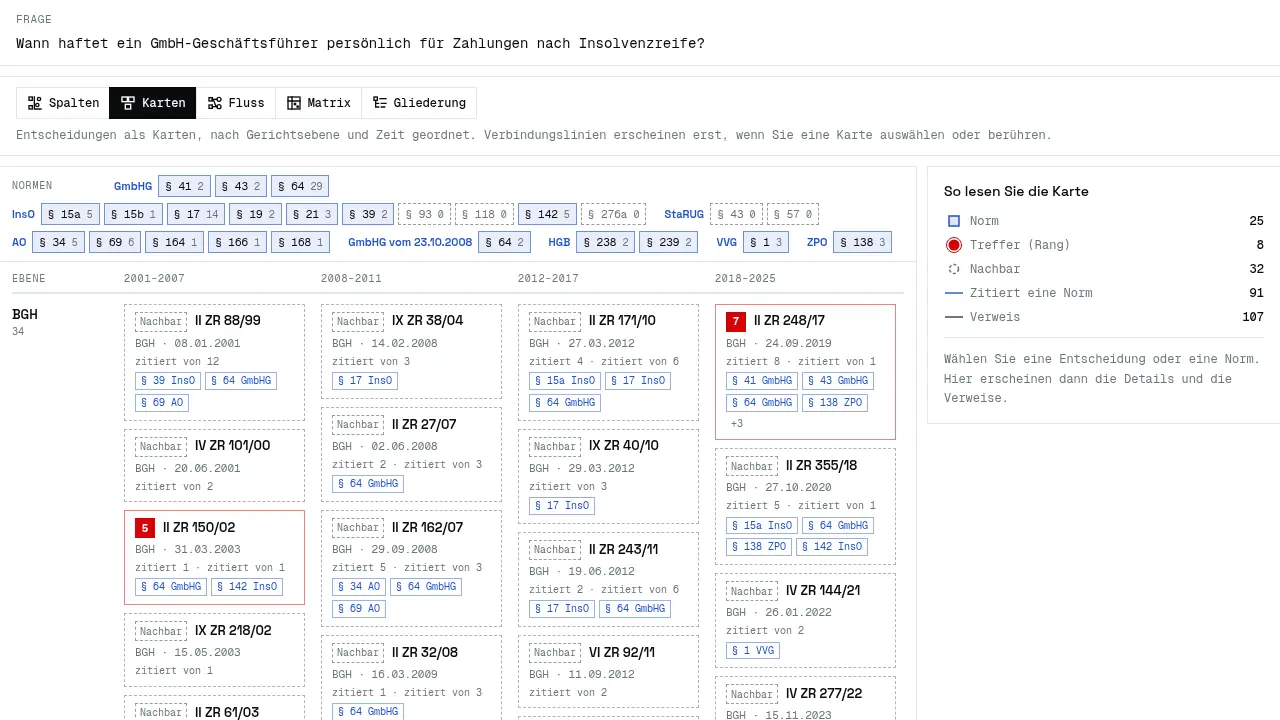
Task: Open the Gliederung tab
Action: point(419,103)
